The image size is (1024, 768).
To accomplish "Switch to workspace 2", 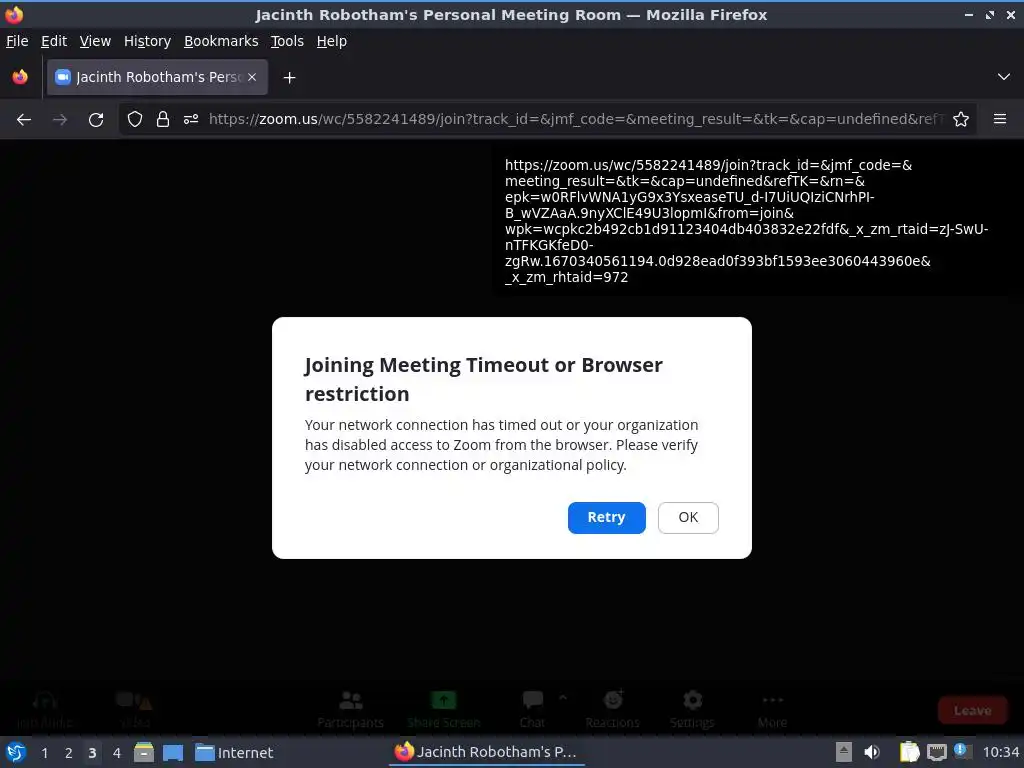I will [69, 753].
